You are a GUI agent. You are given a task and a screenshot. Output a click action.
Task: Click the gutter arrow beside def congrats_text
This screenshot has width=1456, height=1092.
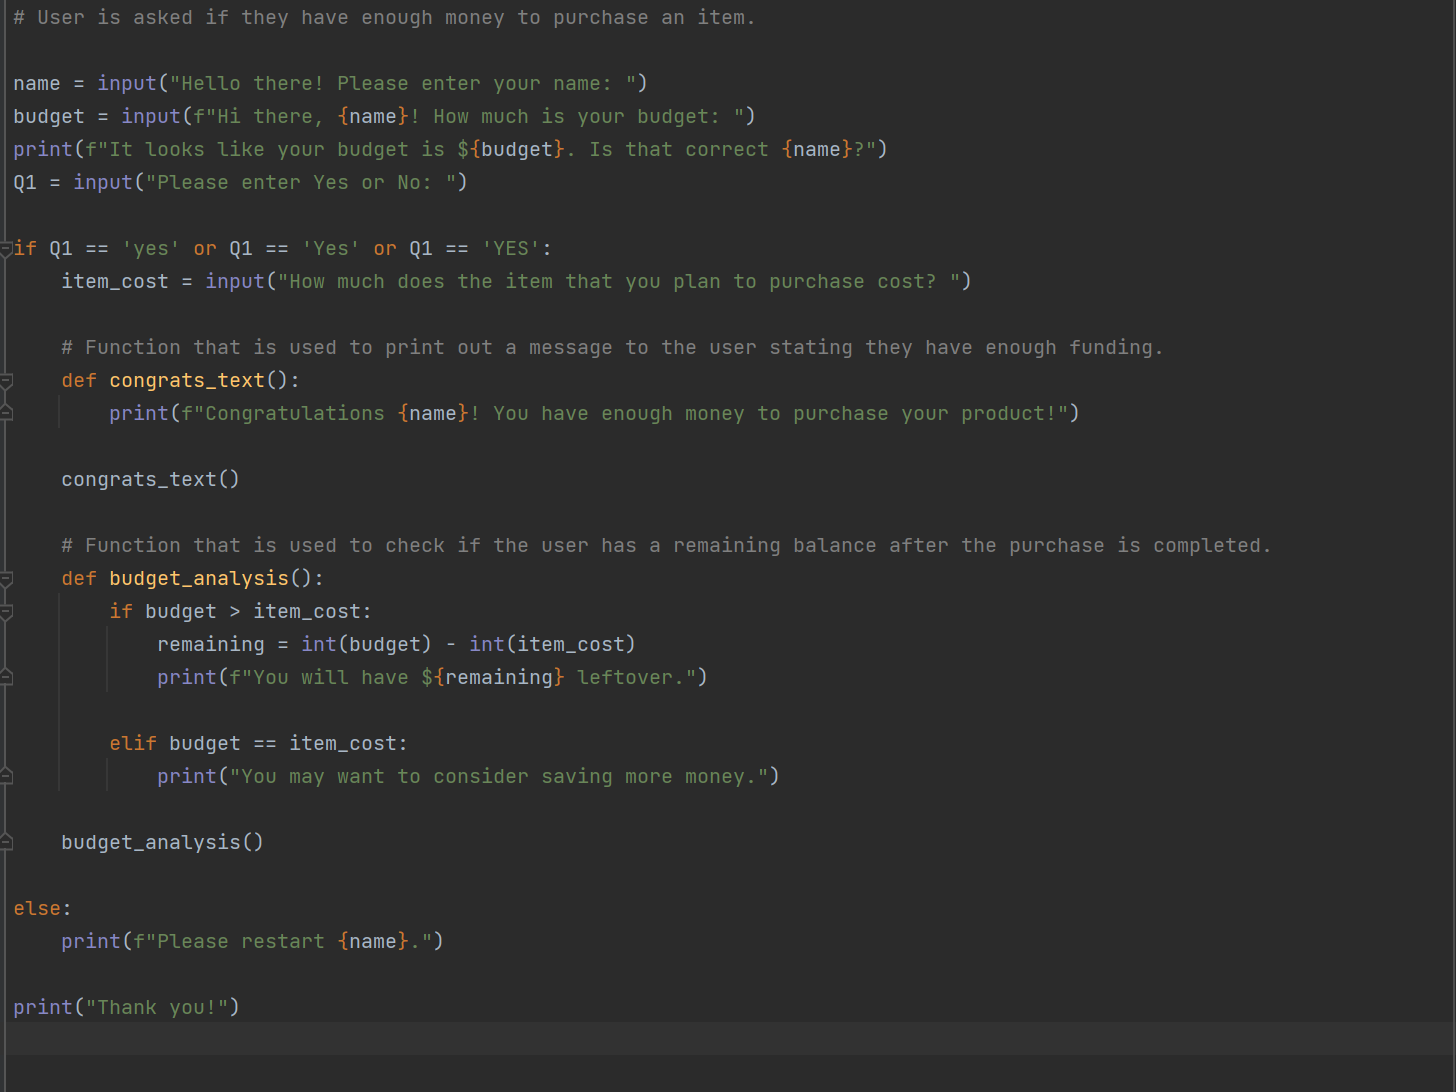pyautogui.click(x=7, y=380)
